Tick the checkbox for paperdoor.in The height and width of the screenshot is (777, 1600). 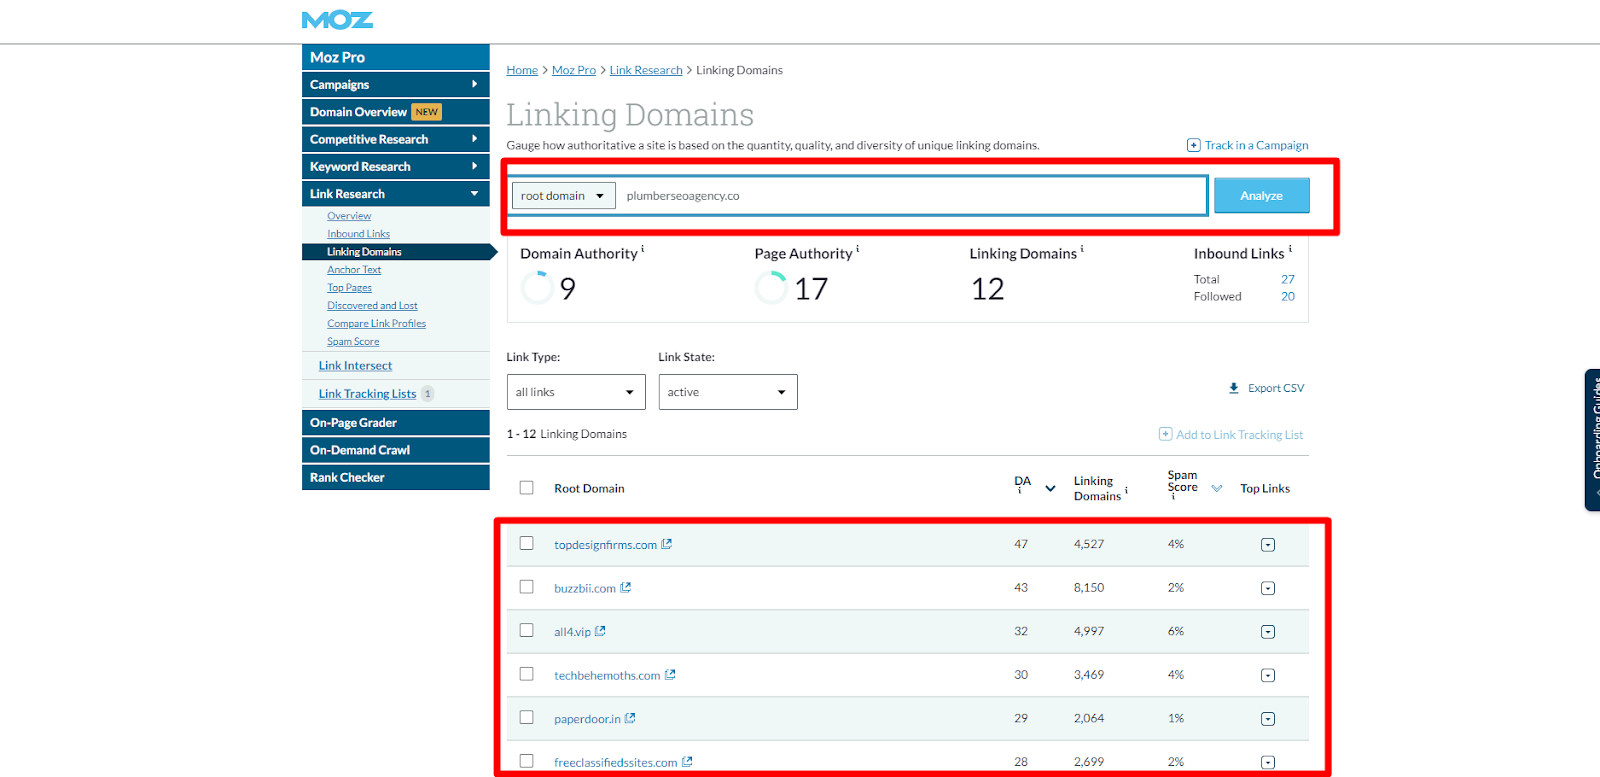[x=527, y=717]
